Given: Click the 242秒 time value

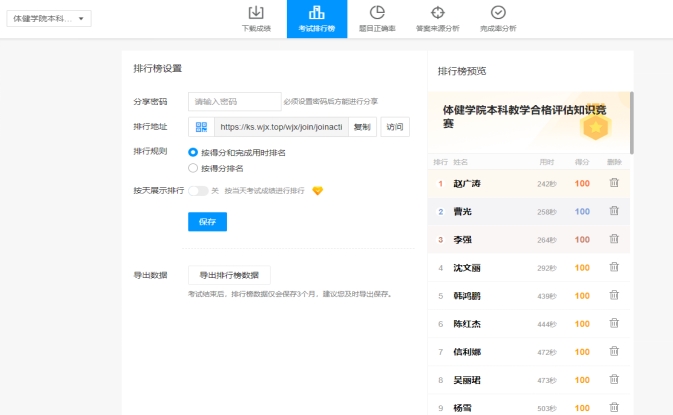Looking at the screenshot, I should 547,184.
